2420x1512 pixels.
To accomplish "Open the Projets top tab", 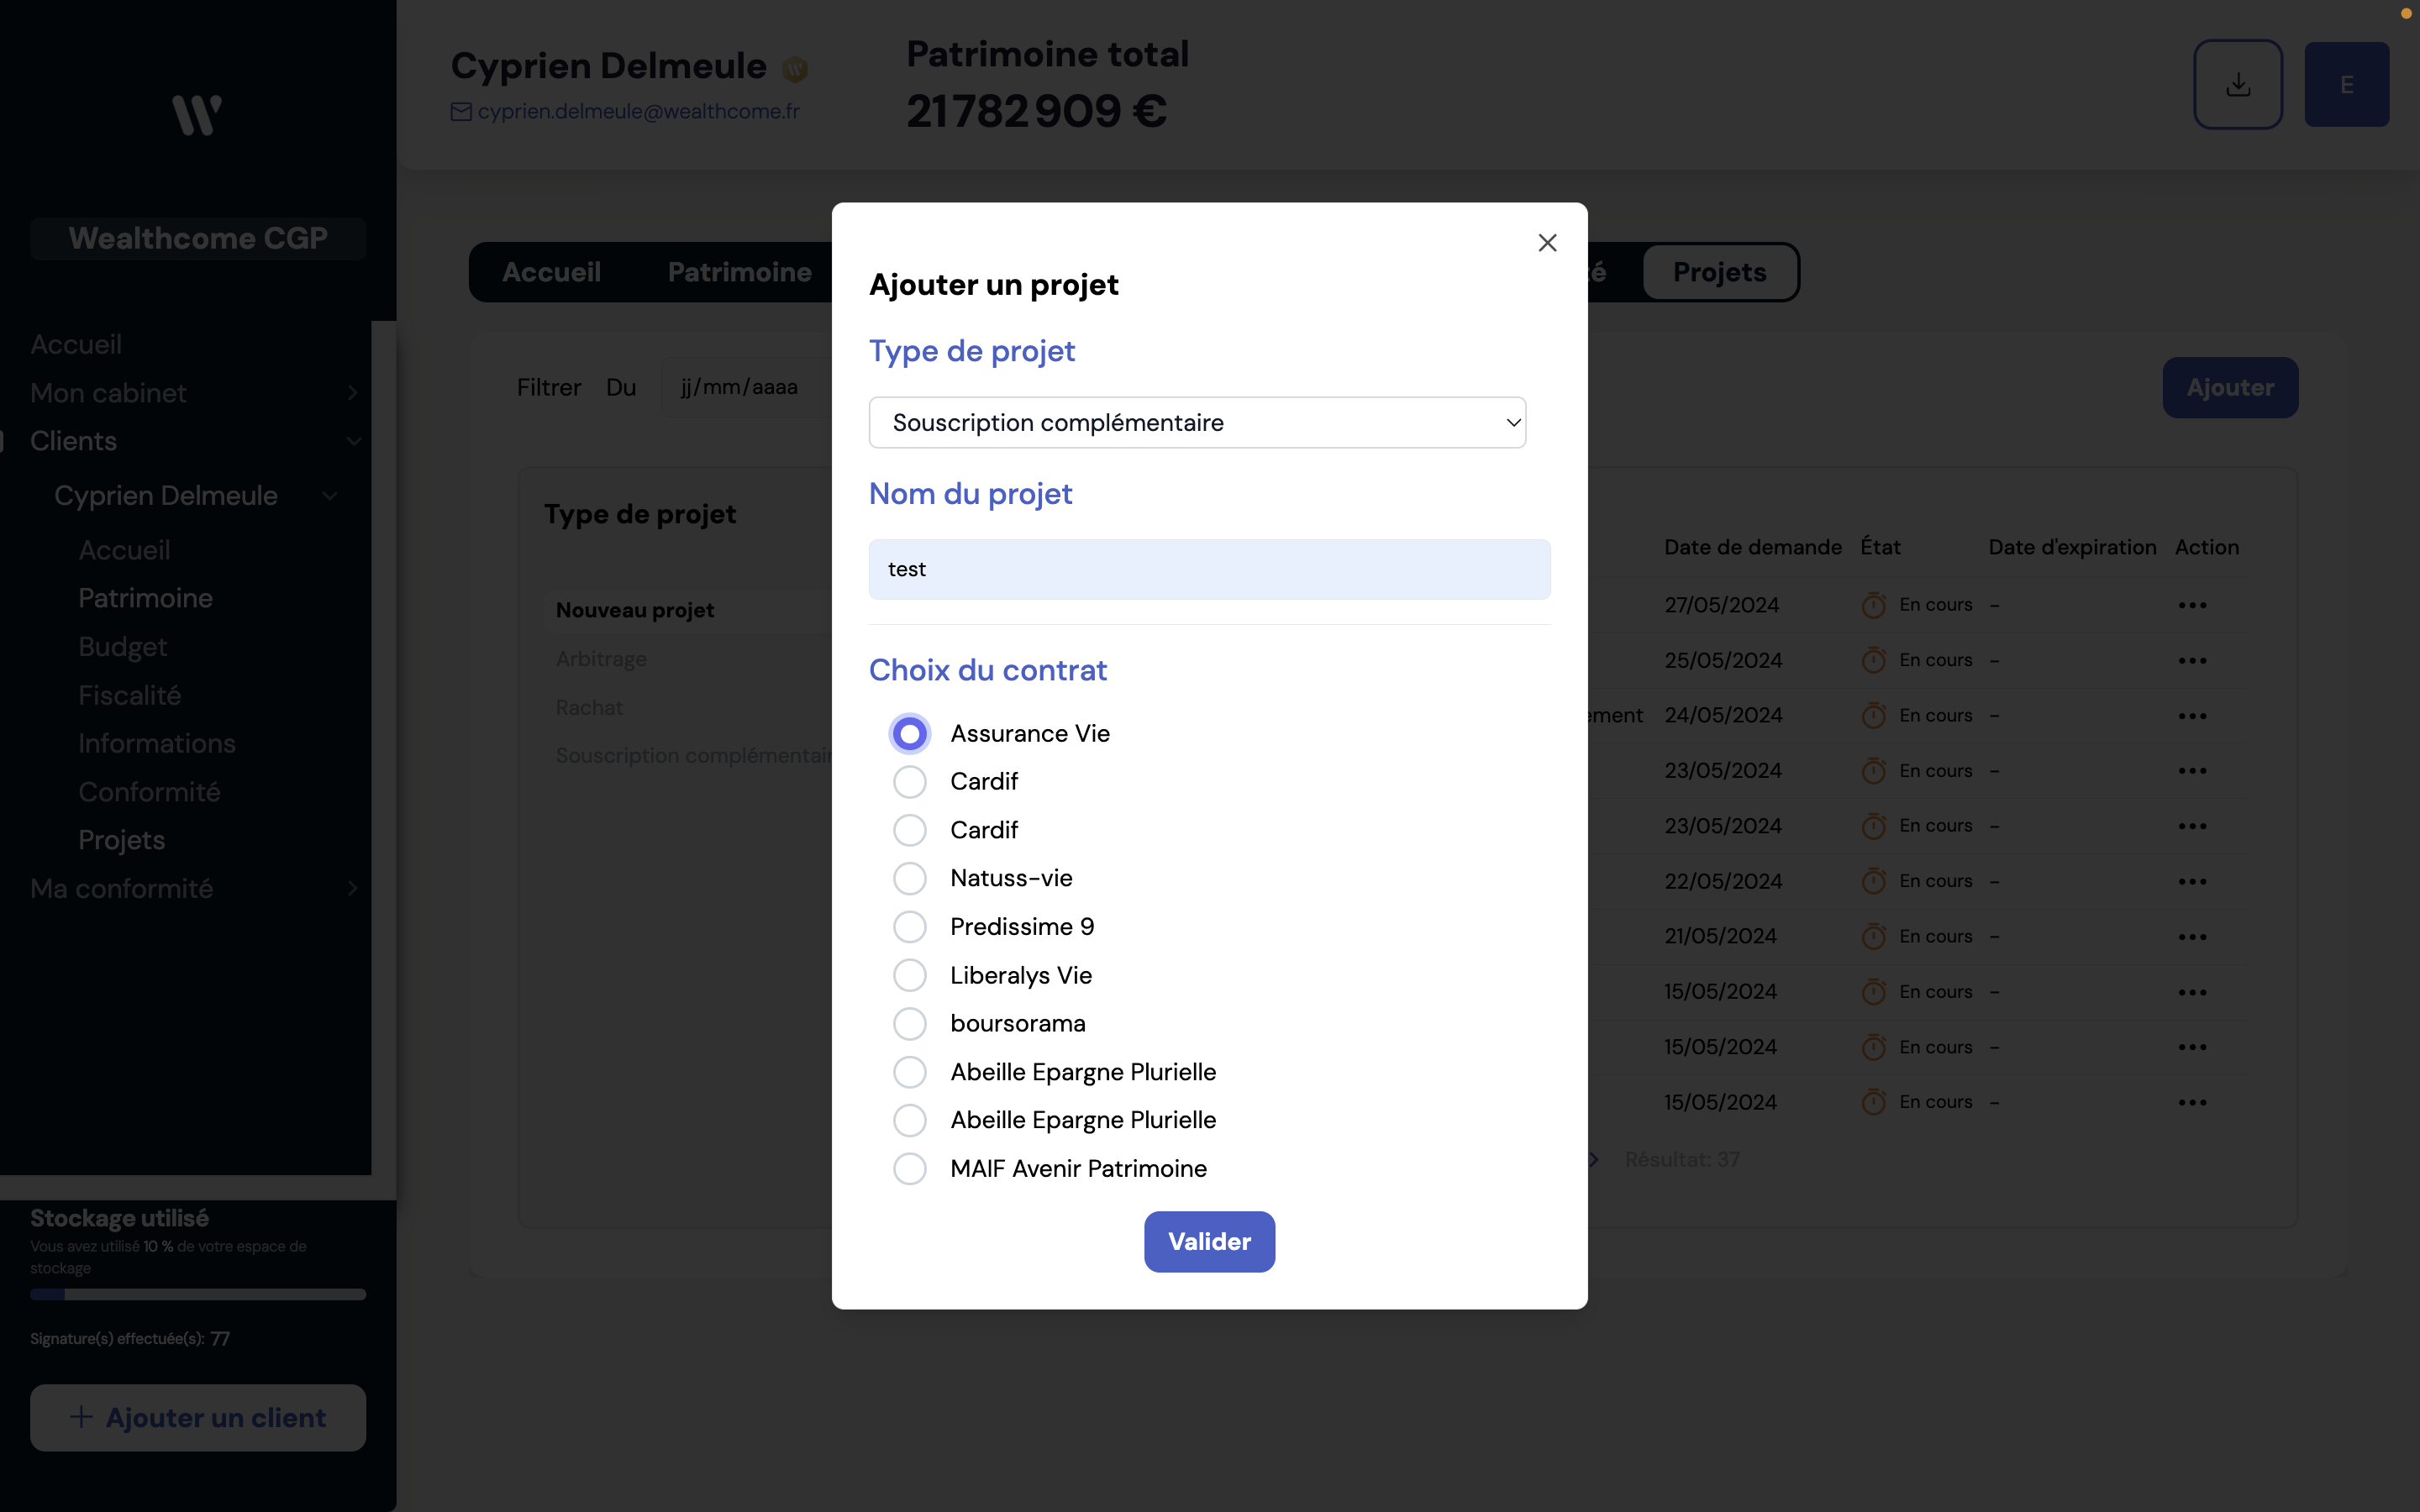I will pyautogui.click(x=1720, y=272).
